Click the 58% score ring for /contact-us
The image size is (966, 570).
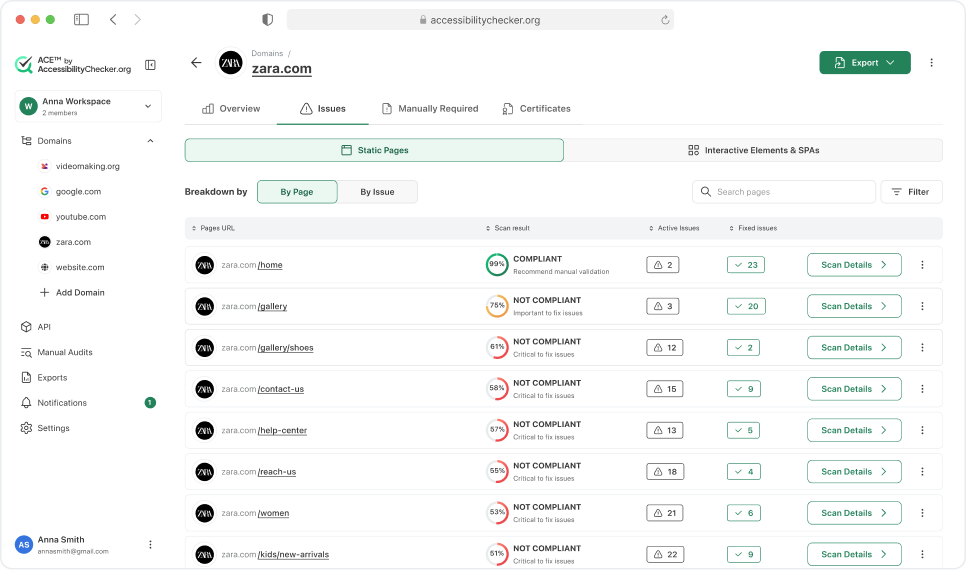coord(497,388)
